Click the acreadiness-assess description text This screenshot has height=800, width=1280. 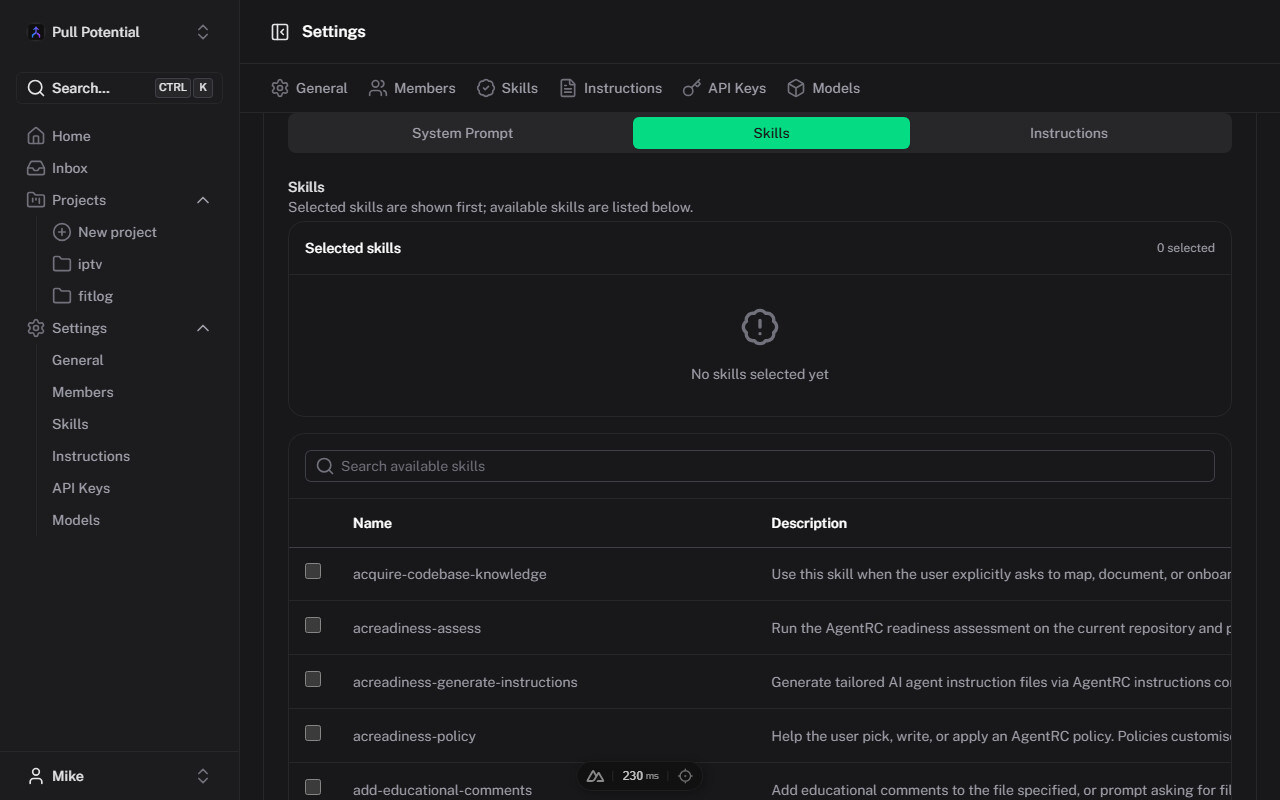coord(1001,628)
